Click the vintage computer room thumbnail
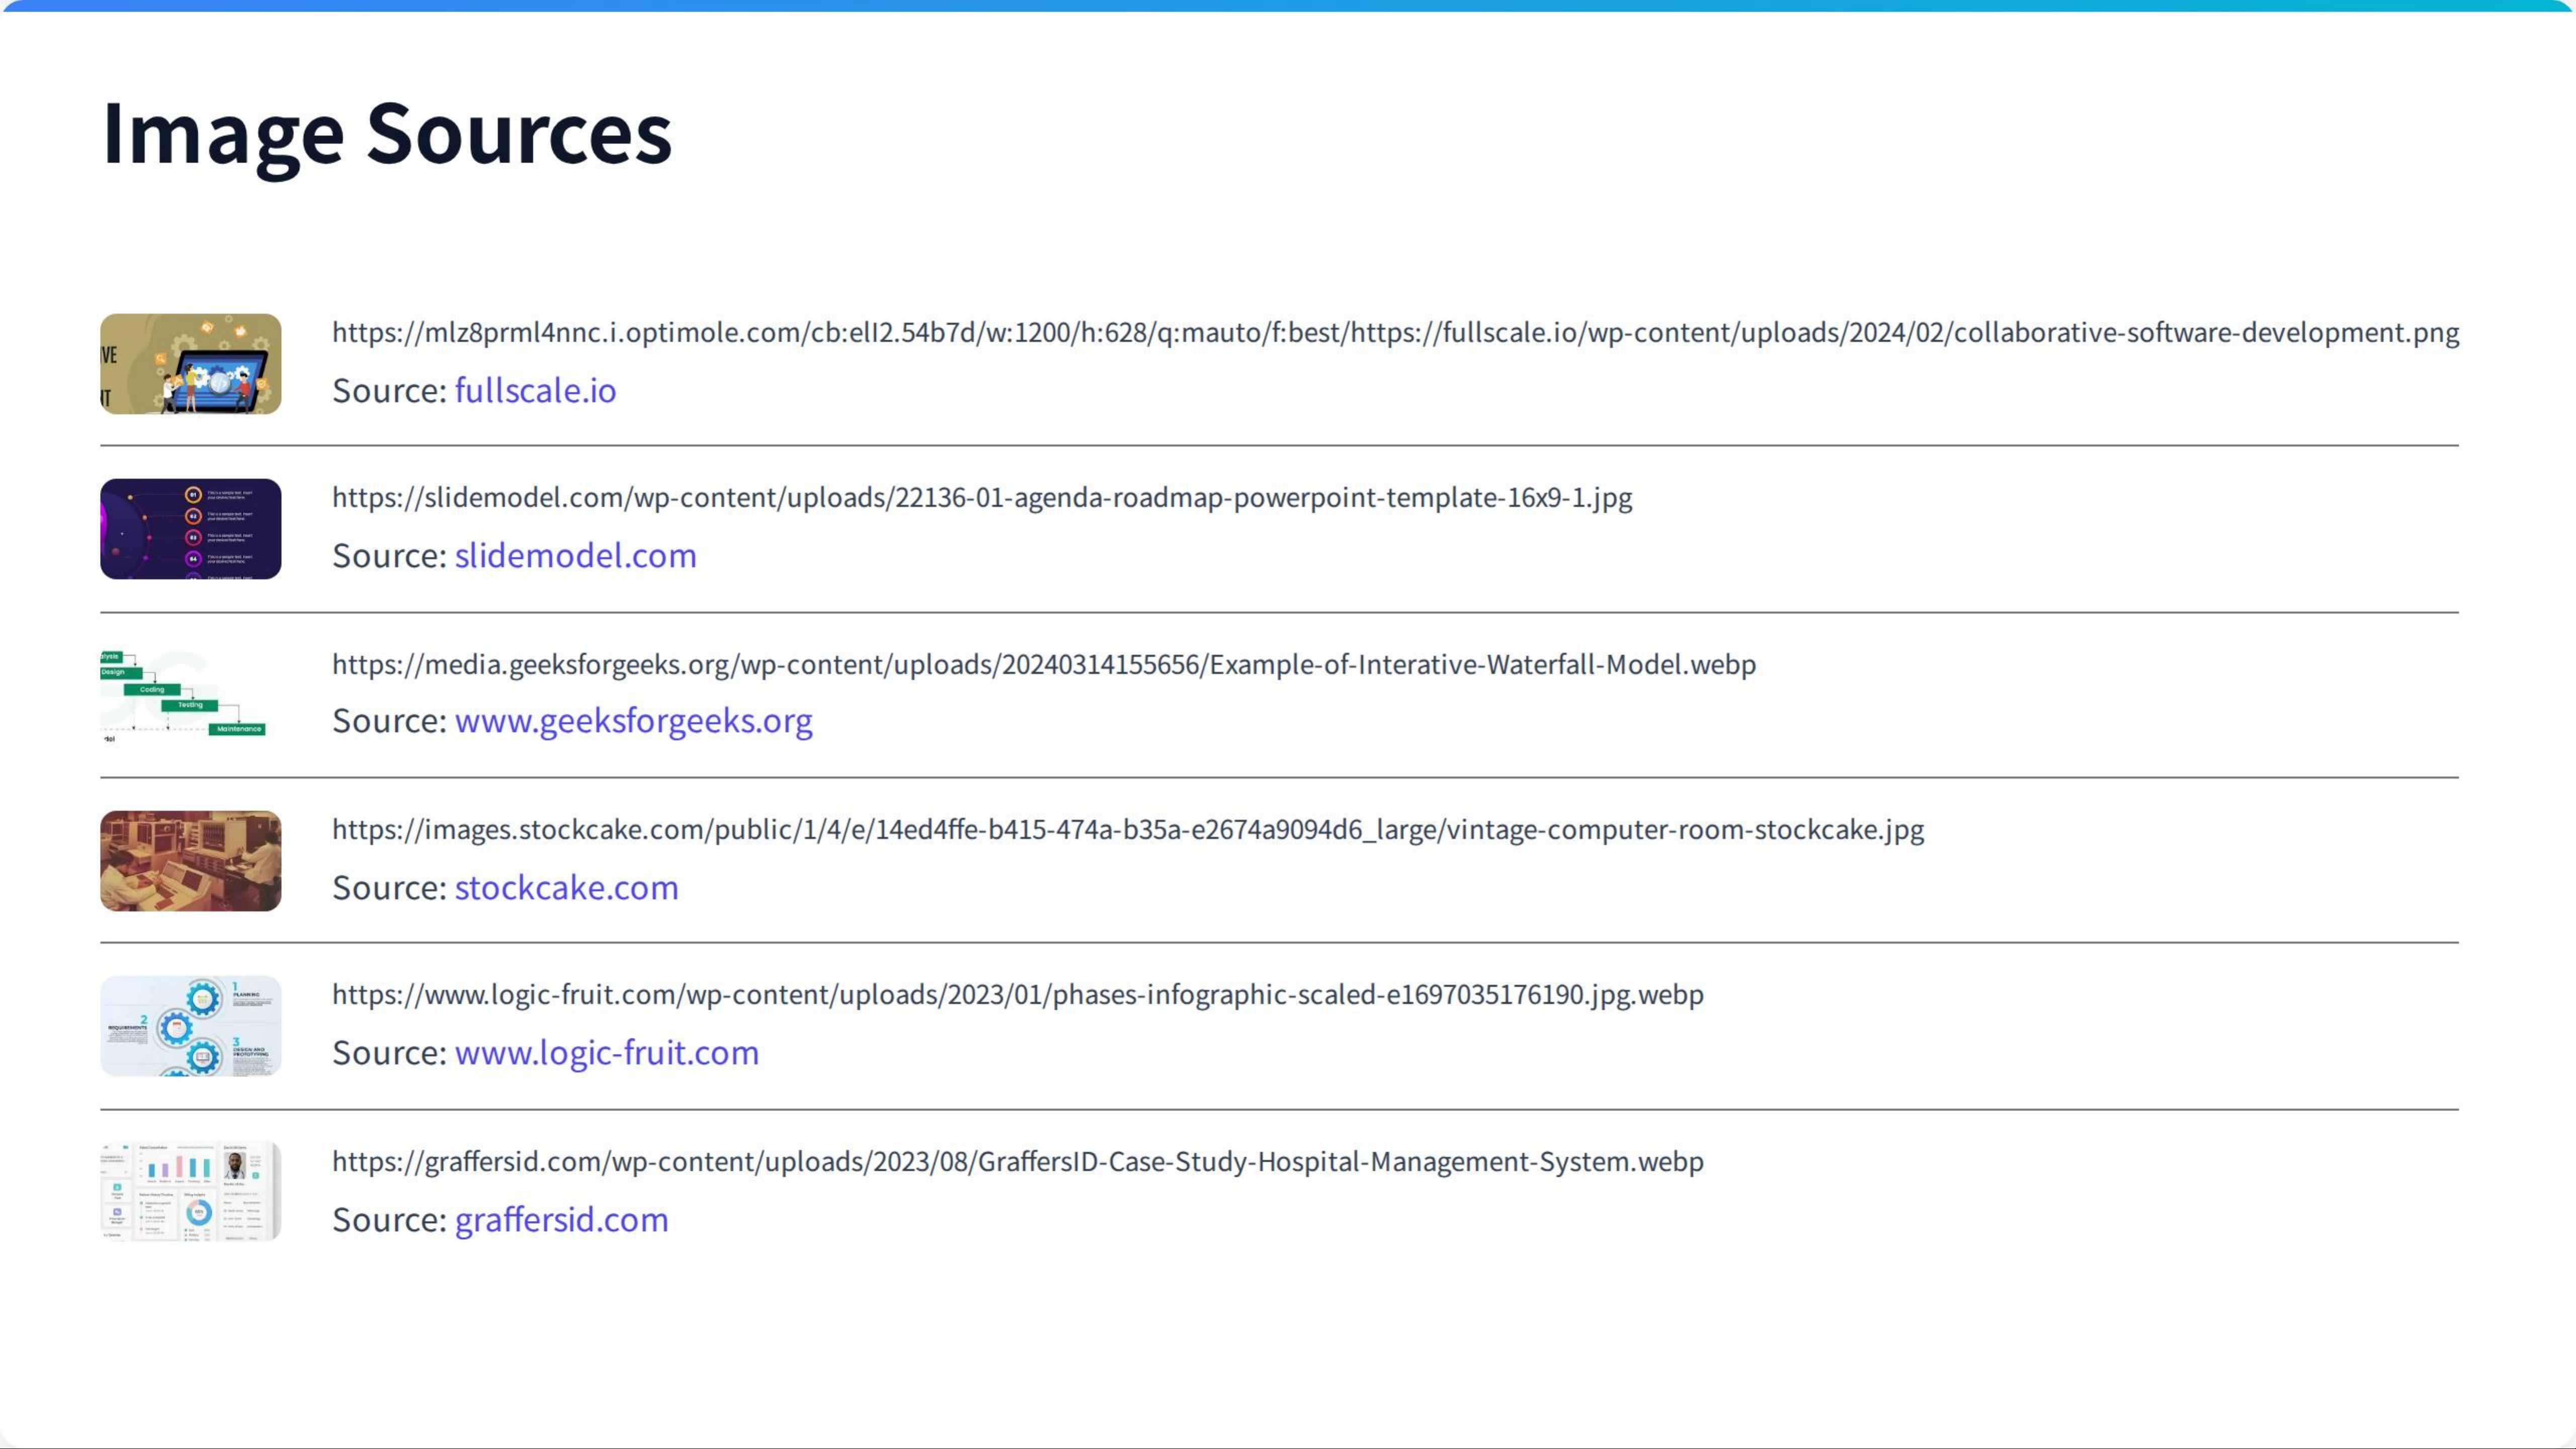This screenshot has height=1449, width=2576. (x=190, y=861)
